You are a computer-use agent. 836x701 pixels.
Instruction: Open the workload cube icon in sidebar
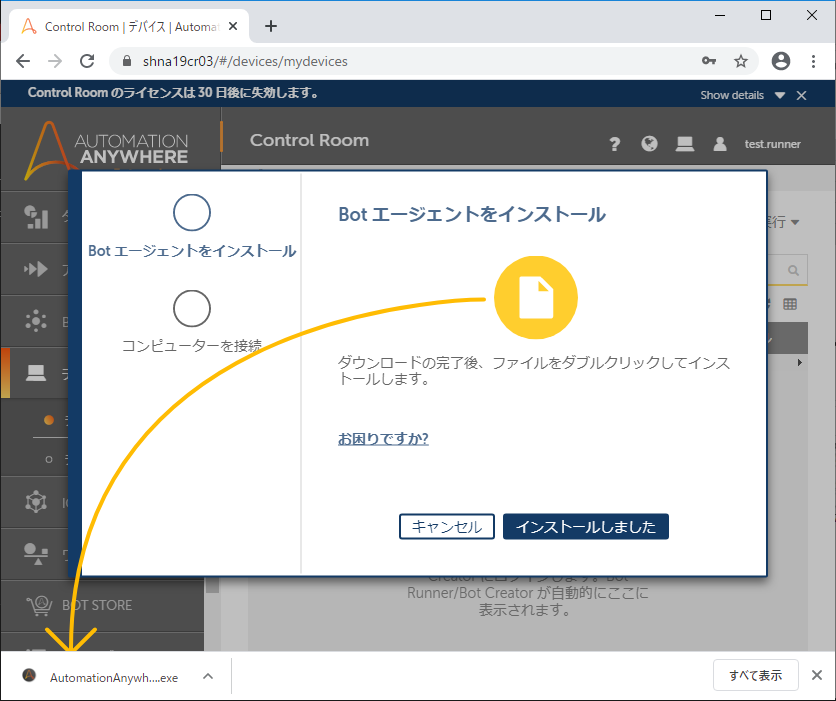click(x=36, y=502)
